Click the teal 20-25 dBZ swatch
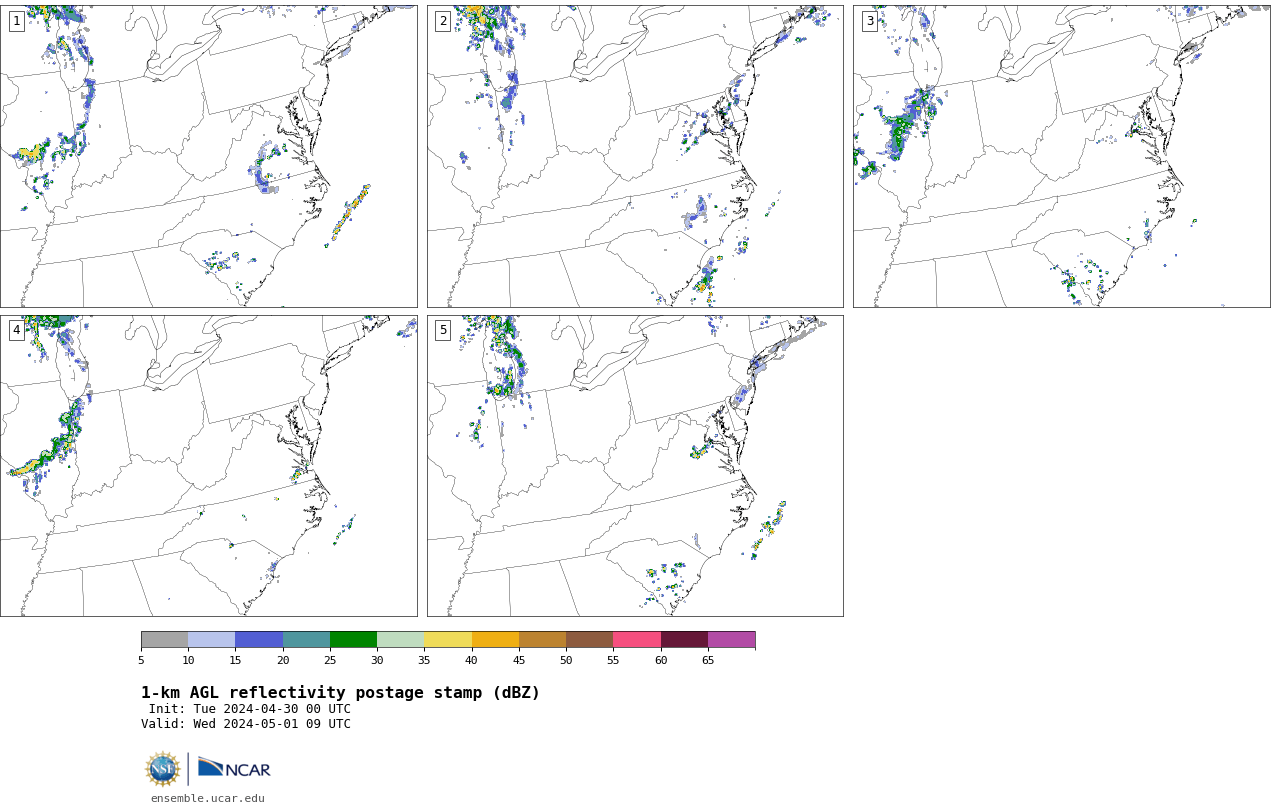The height and width of the screenshot is (809, 1280). [306, 640]
